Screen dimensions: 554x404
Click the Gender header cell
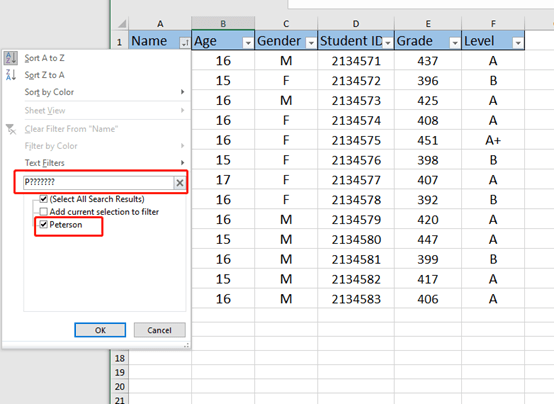pyautogui.click(x=286, y=40)
